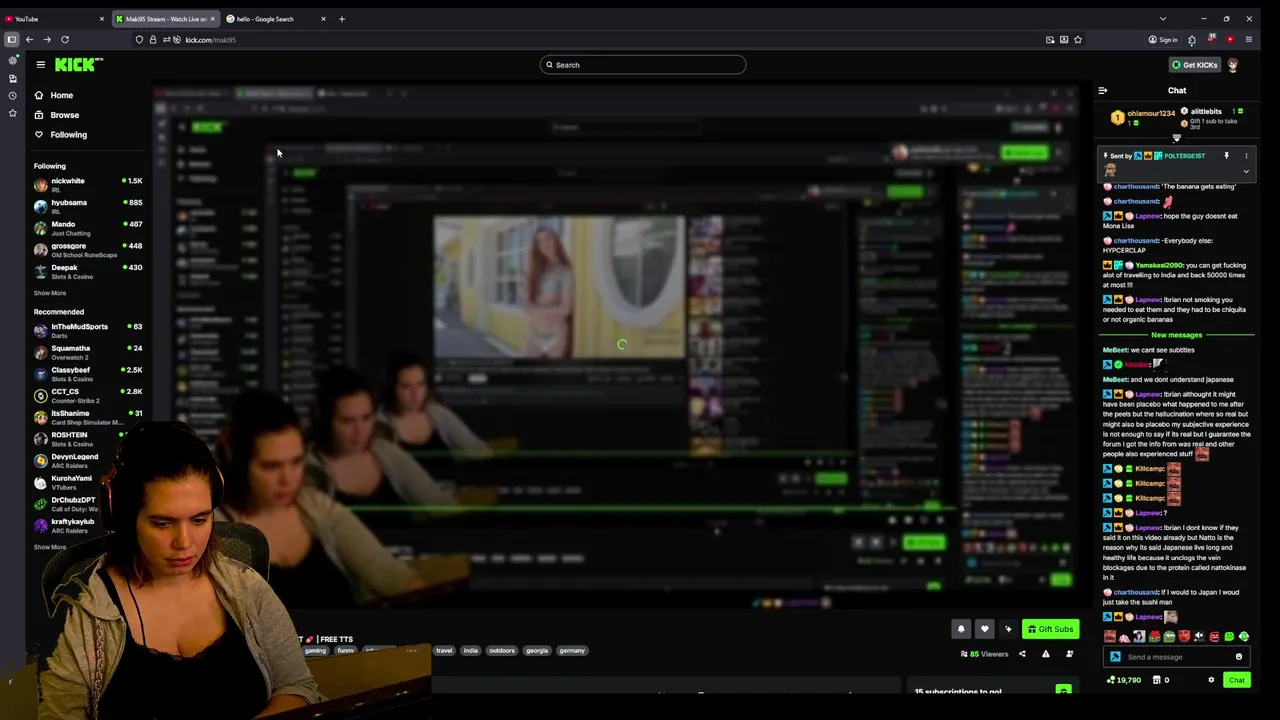This screenshot has width=1280, height=720.
Task: Open CCT_CS recommended channel
Action: click(x=88, y=395)
